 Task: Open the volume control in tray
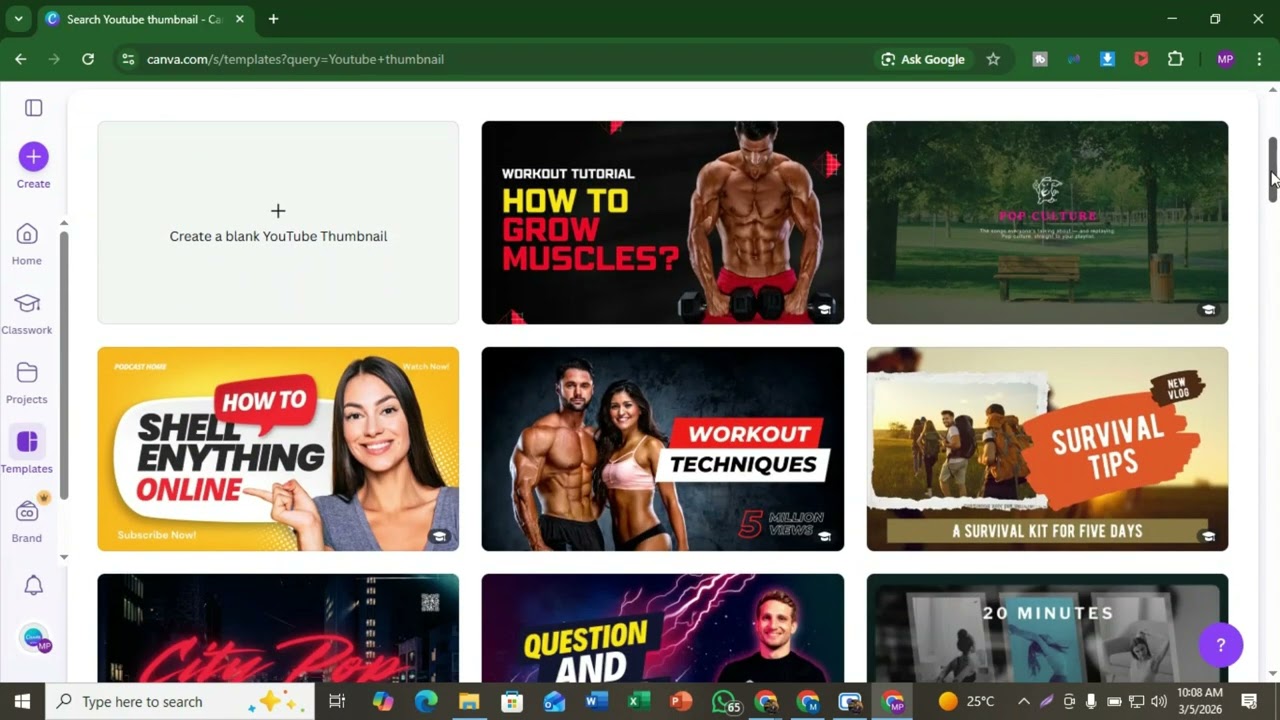pyautogui.click(x=1158, y=701)
